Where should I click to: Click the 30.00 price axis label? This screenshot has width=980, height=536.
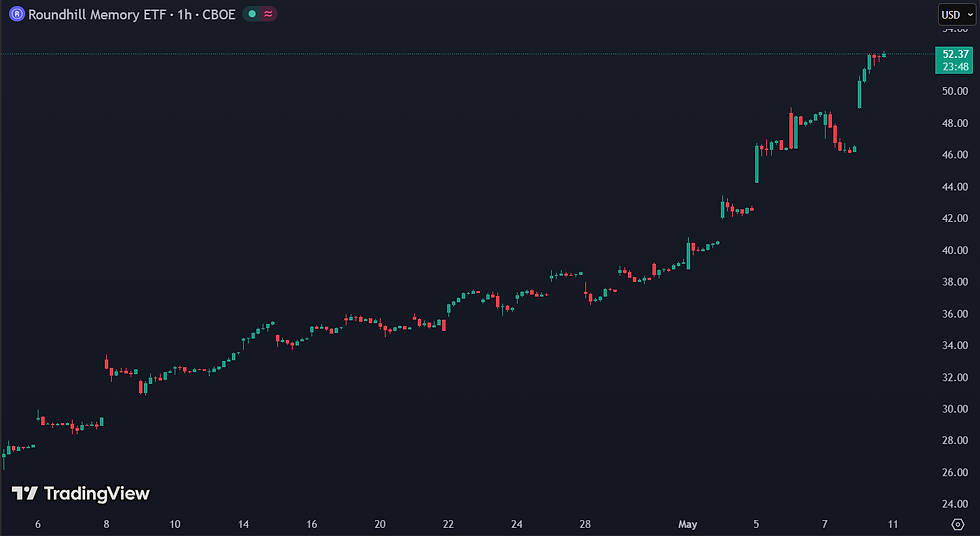pyautogui.click(x=955, y=409)
